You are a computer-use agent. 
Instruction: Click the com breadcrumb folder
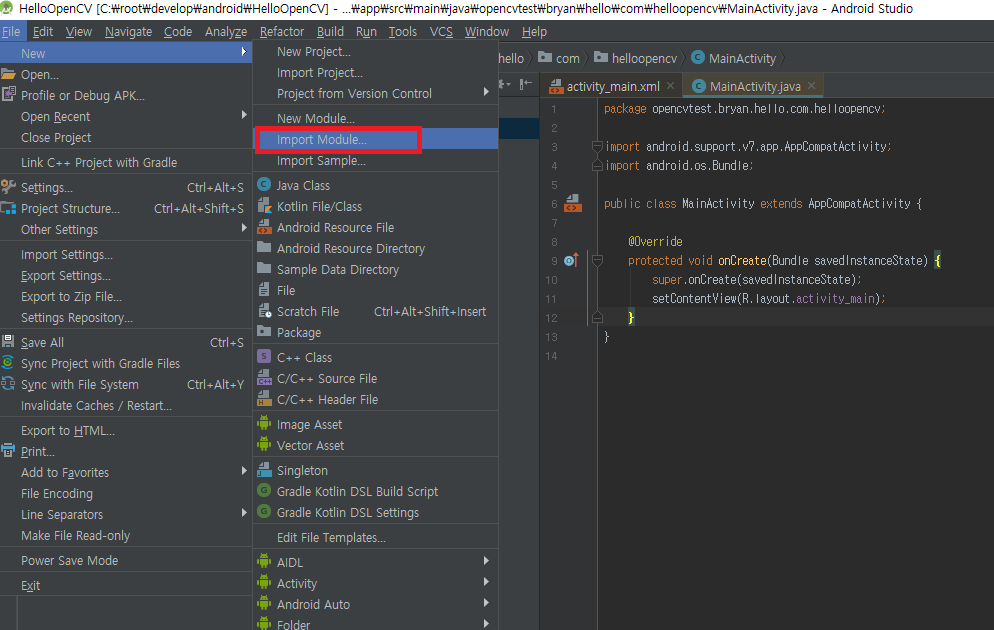[559, 58]
